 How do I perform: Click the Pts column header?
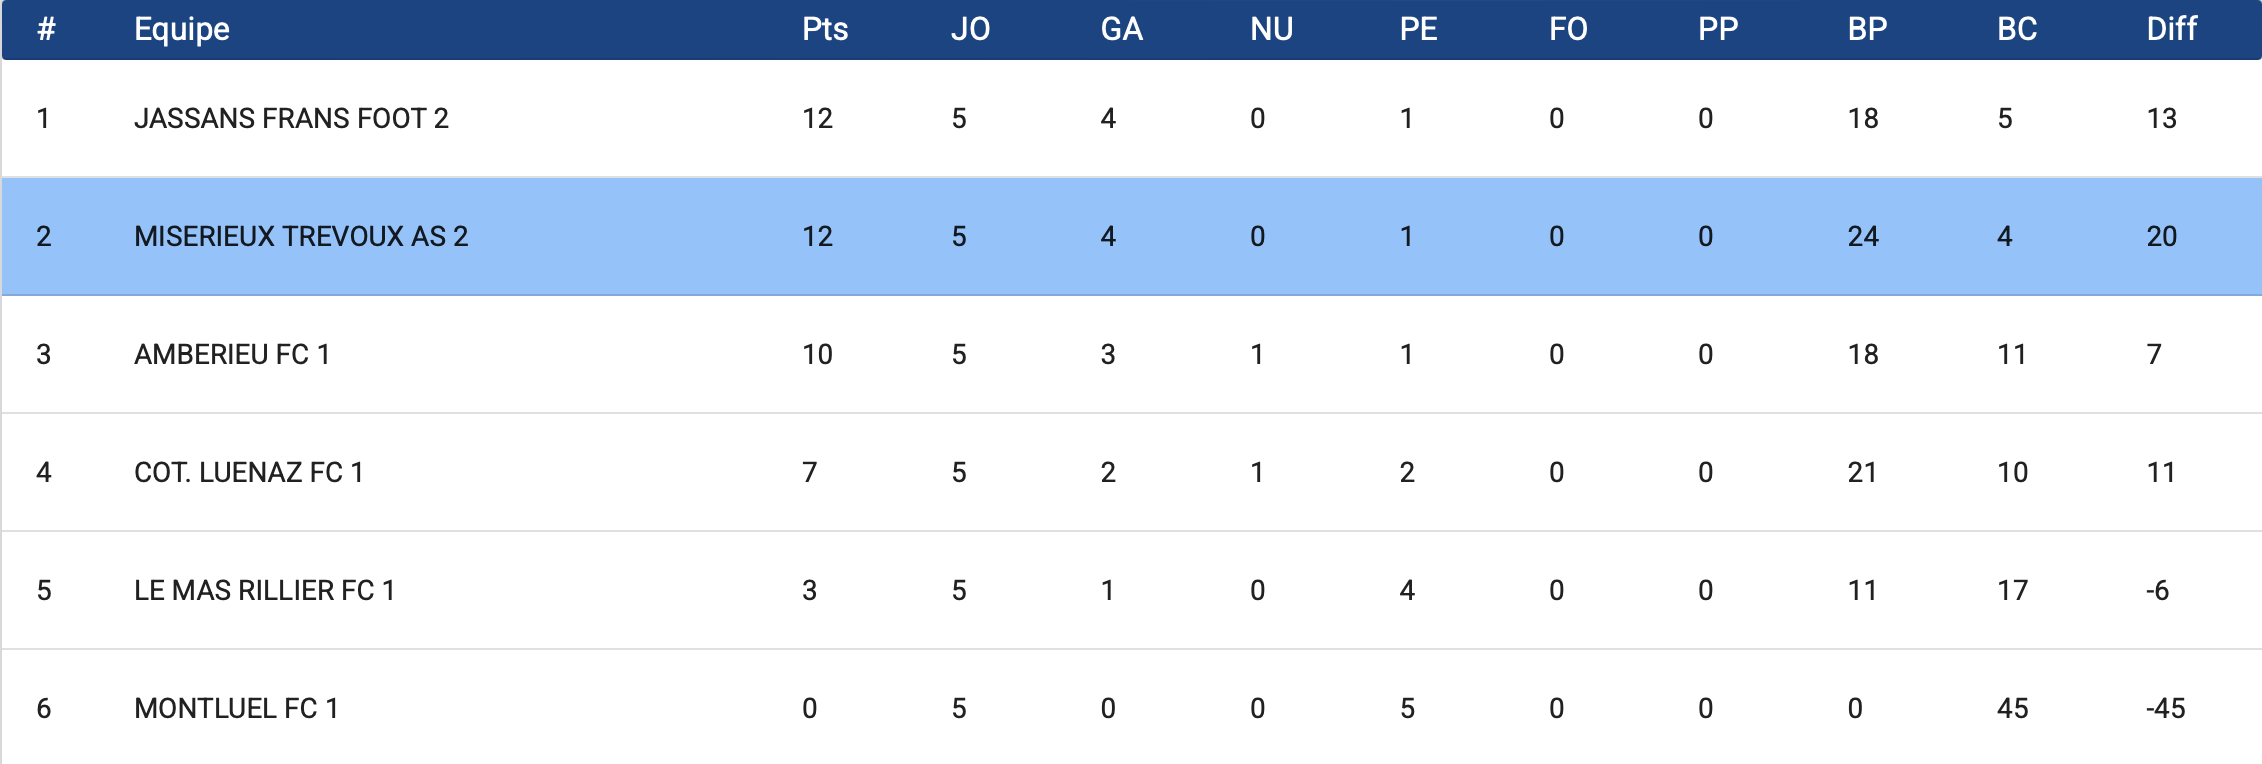824,29
